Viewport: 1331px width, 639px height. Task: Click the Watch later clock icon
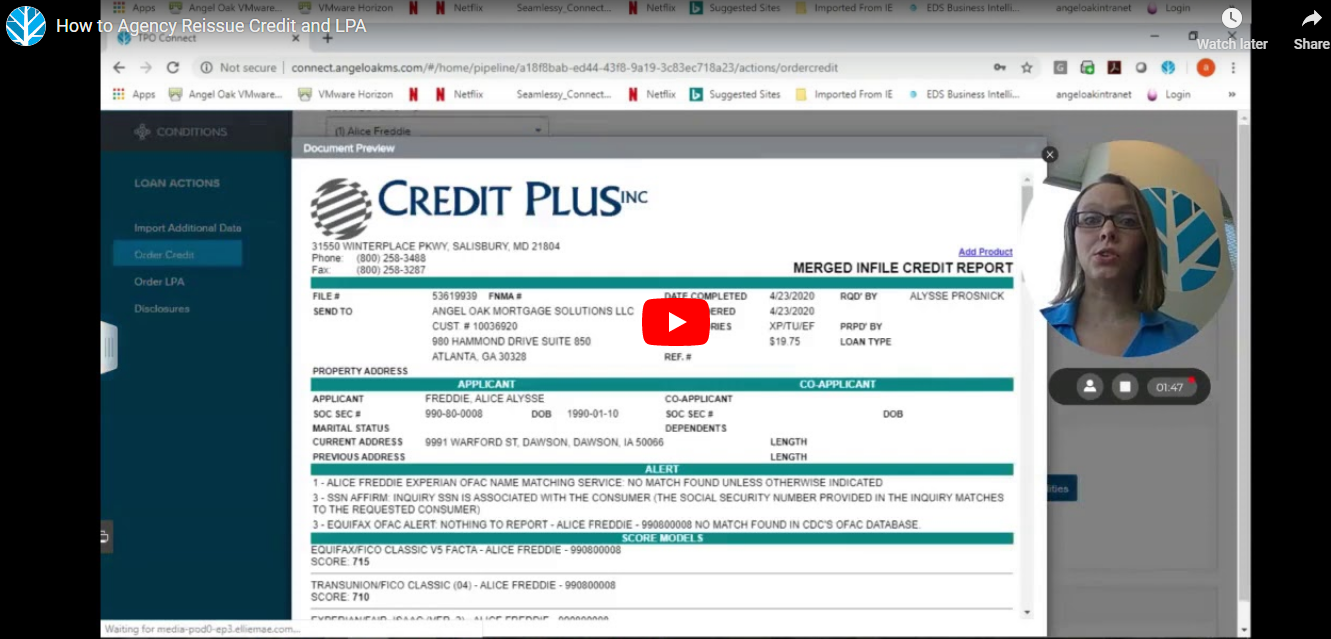[x=1232, y=18]
